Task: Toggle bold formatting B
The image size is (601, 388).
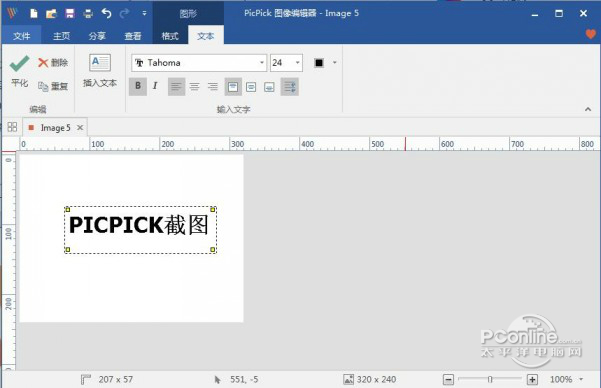Action: pos(138,86)
